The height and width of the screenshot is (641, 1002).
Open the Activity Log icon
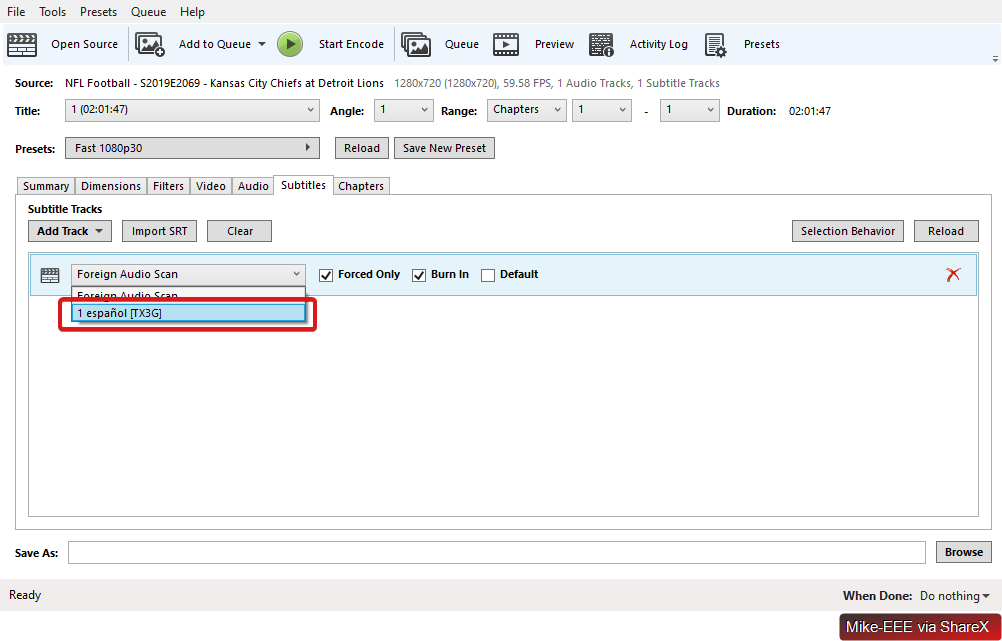601,44
